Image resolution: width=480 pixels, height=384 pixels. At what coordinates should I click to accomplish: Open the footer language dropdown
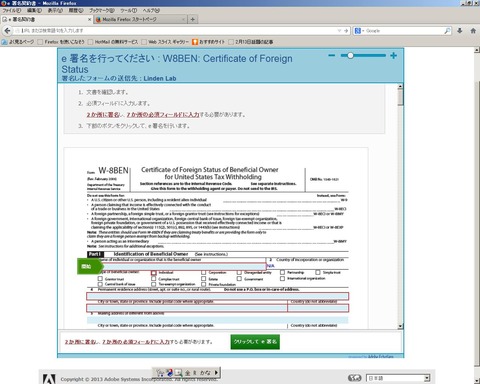click(398, 378)
